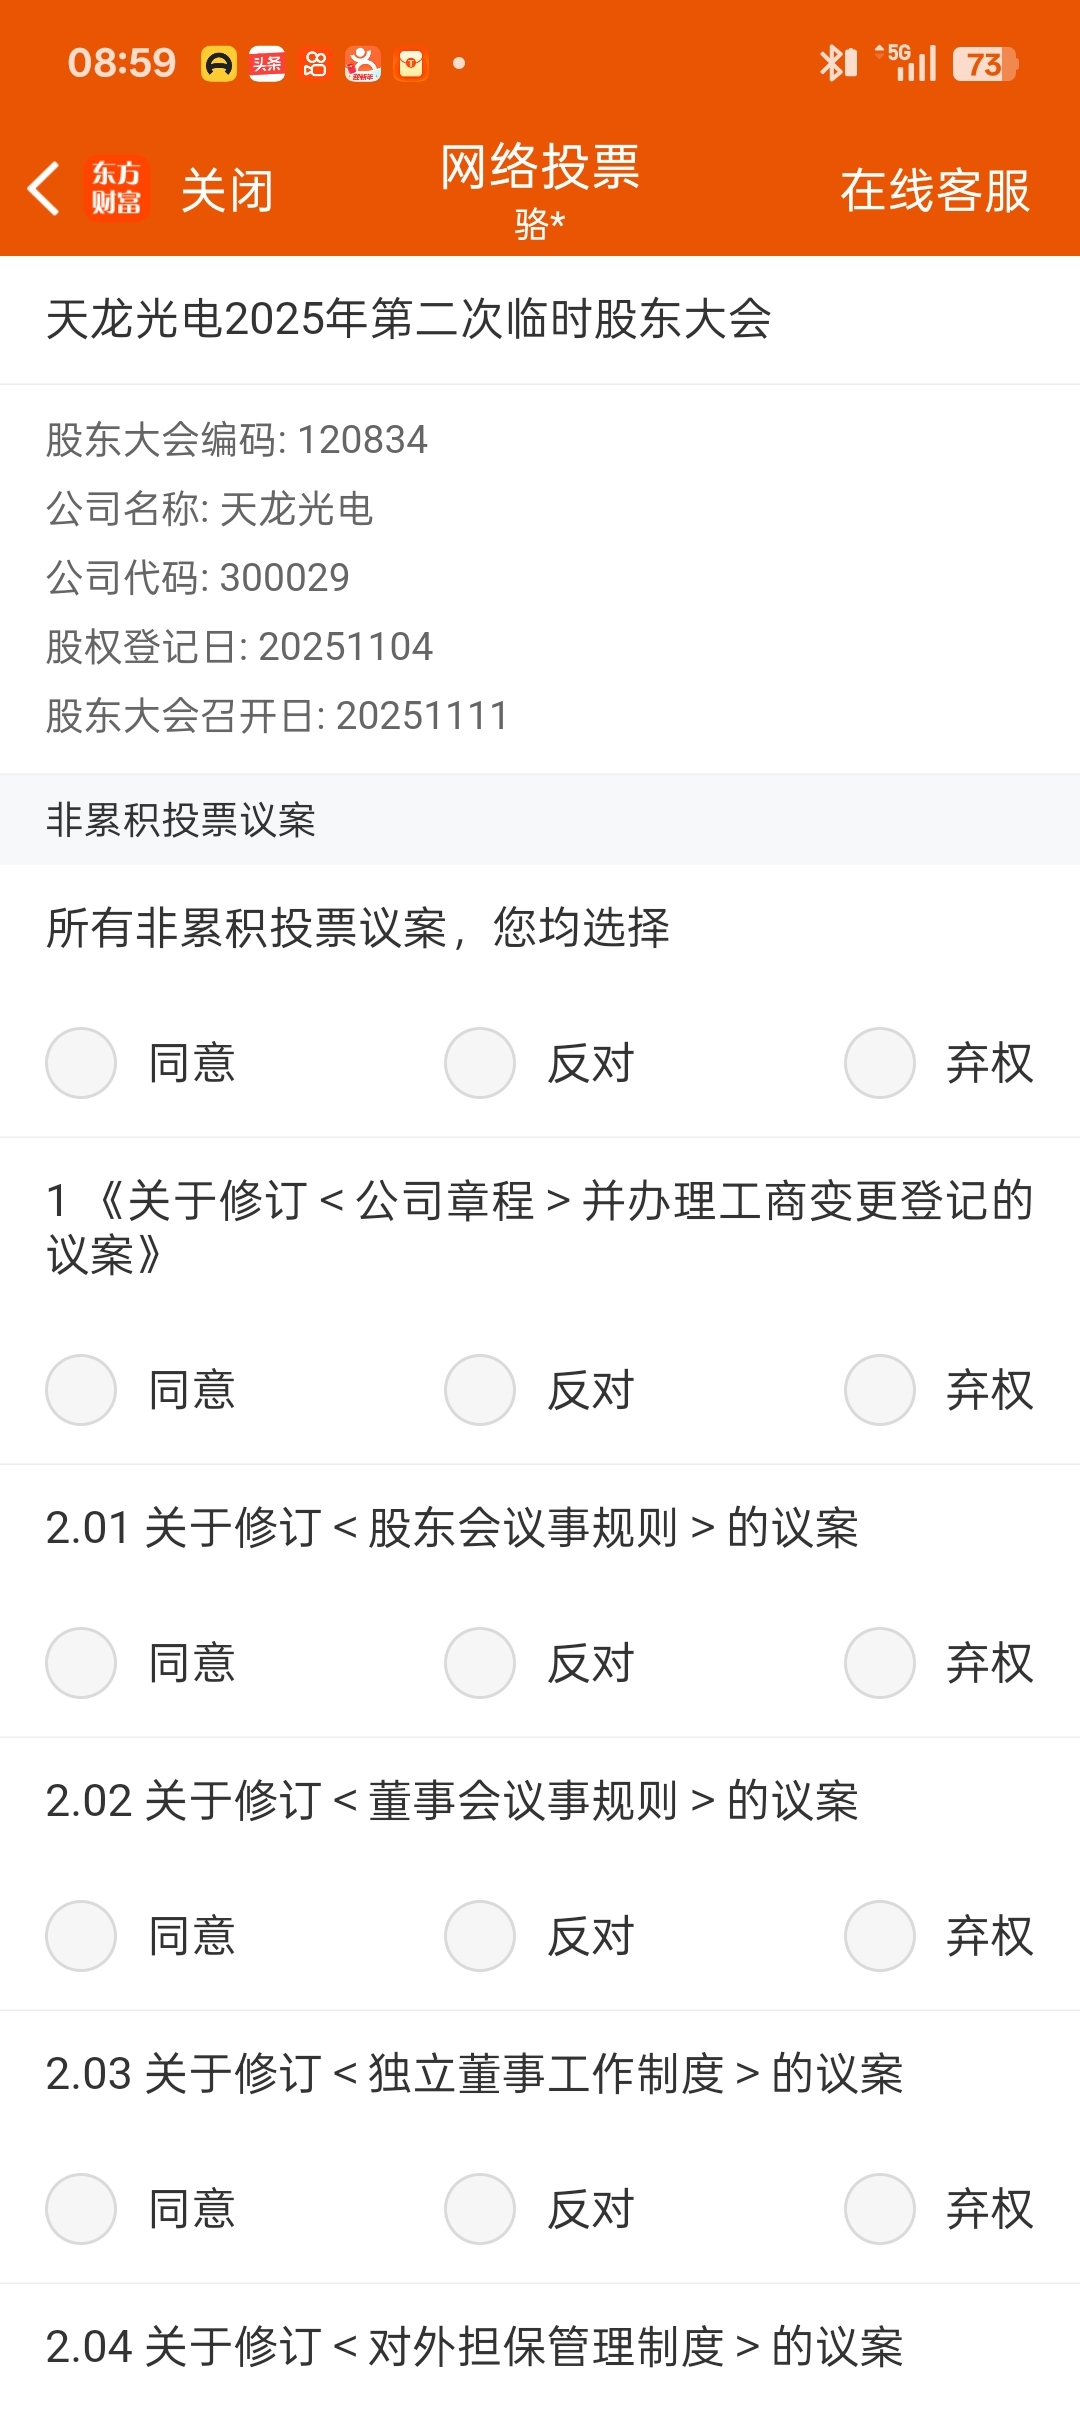Tap the Eastmoney logo icon
This screenshot has width=1080, height=2414.
[116, 189]
